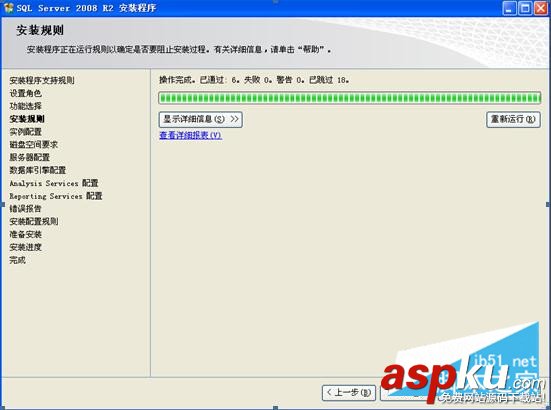The image size is (551, 410).
Task: Select 安装配置规则 step in sidebar
Action: click(x=33, y=221)
